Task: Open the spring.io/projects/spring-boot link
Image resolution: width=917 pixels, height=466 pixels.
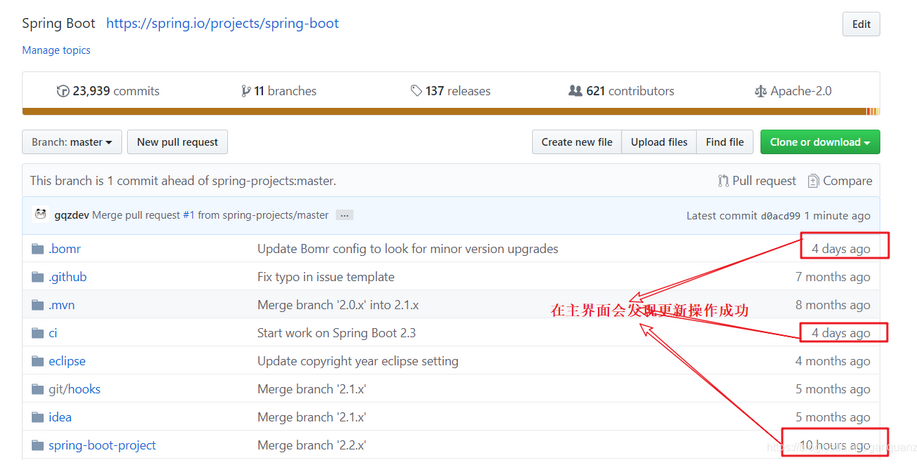Action: pyautogui.click(x=222, y=23)
